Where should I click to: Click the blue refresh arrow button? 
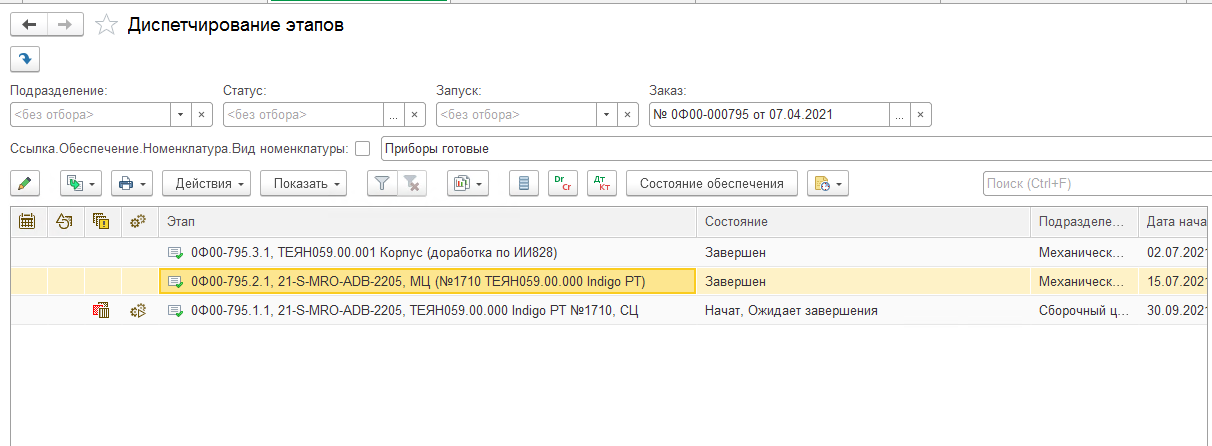pyautogui.click(x=25, y=59)
